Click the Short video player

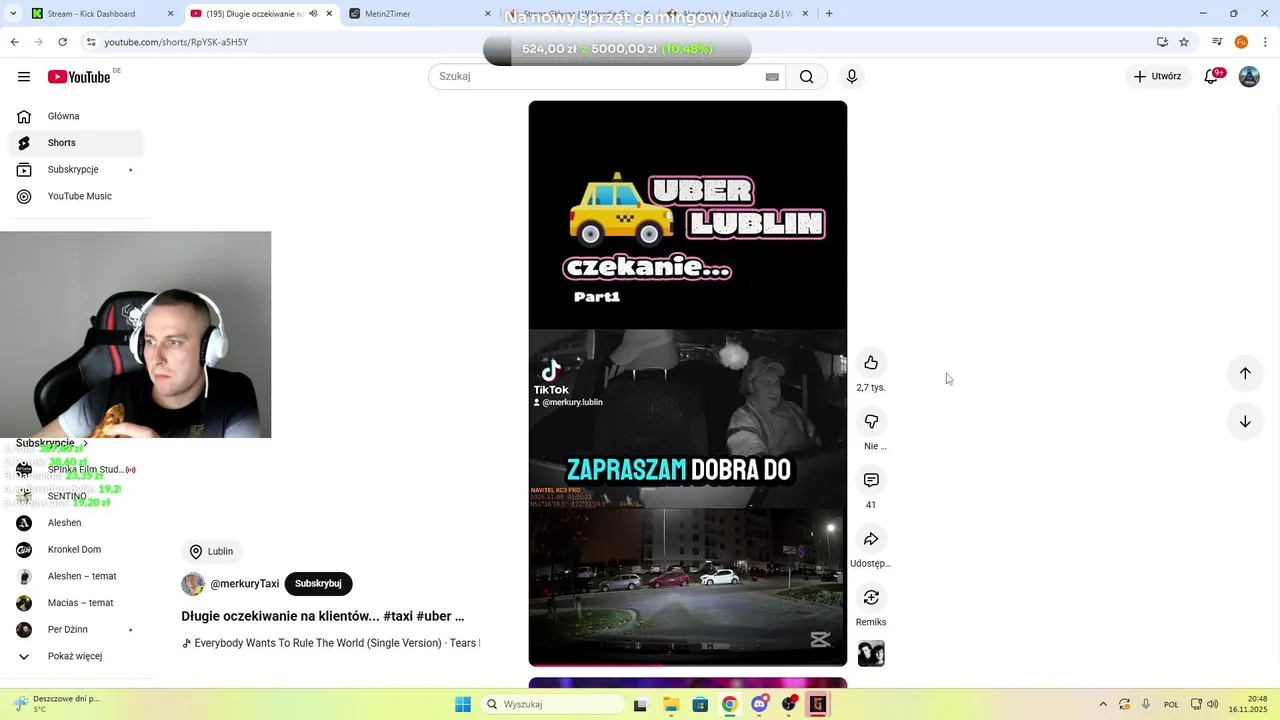coord(688,383)
